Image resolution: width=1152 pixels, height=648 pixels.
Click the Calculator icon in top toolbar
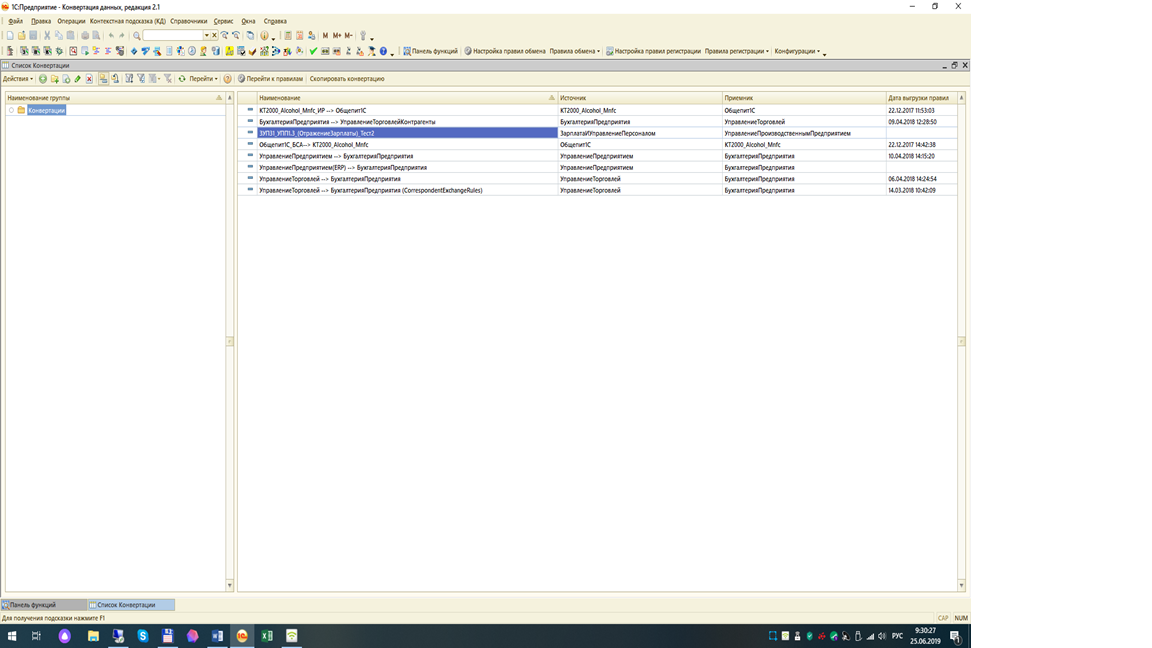(288, 35)
